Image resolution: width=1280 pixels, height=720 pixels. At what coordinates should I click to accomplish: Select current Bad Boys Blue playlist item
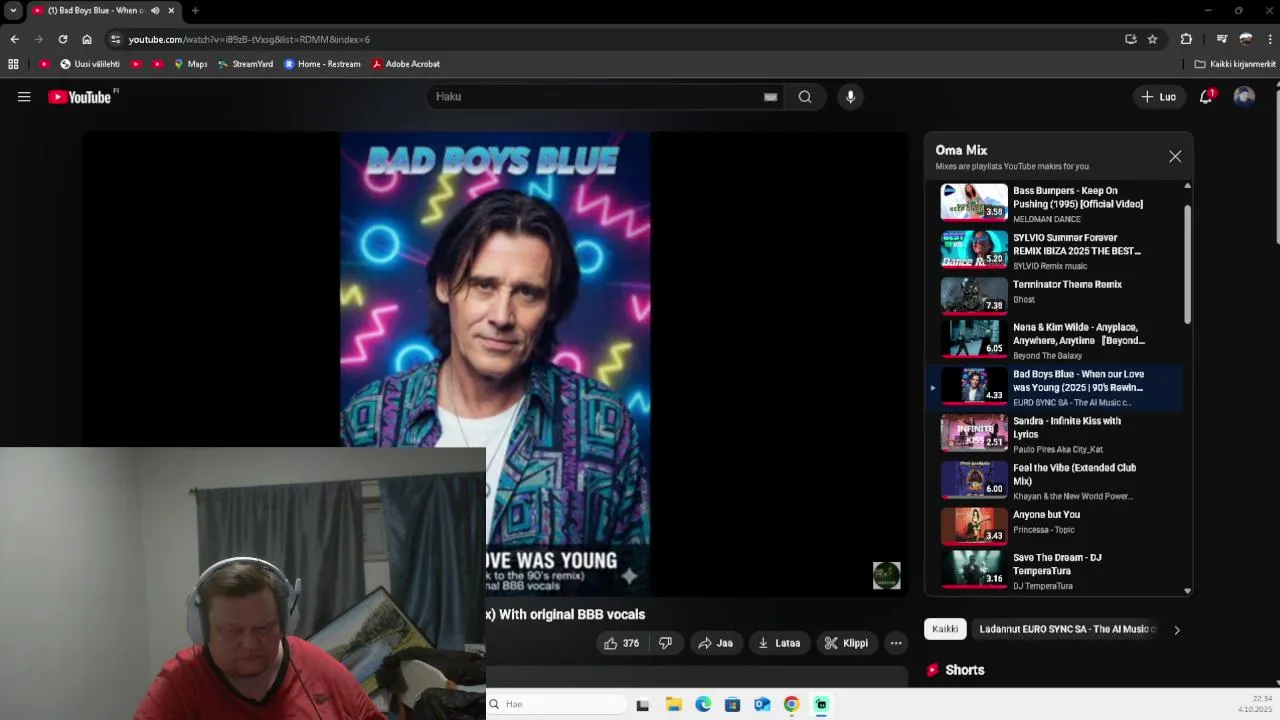click(x=1060, y=387)
